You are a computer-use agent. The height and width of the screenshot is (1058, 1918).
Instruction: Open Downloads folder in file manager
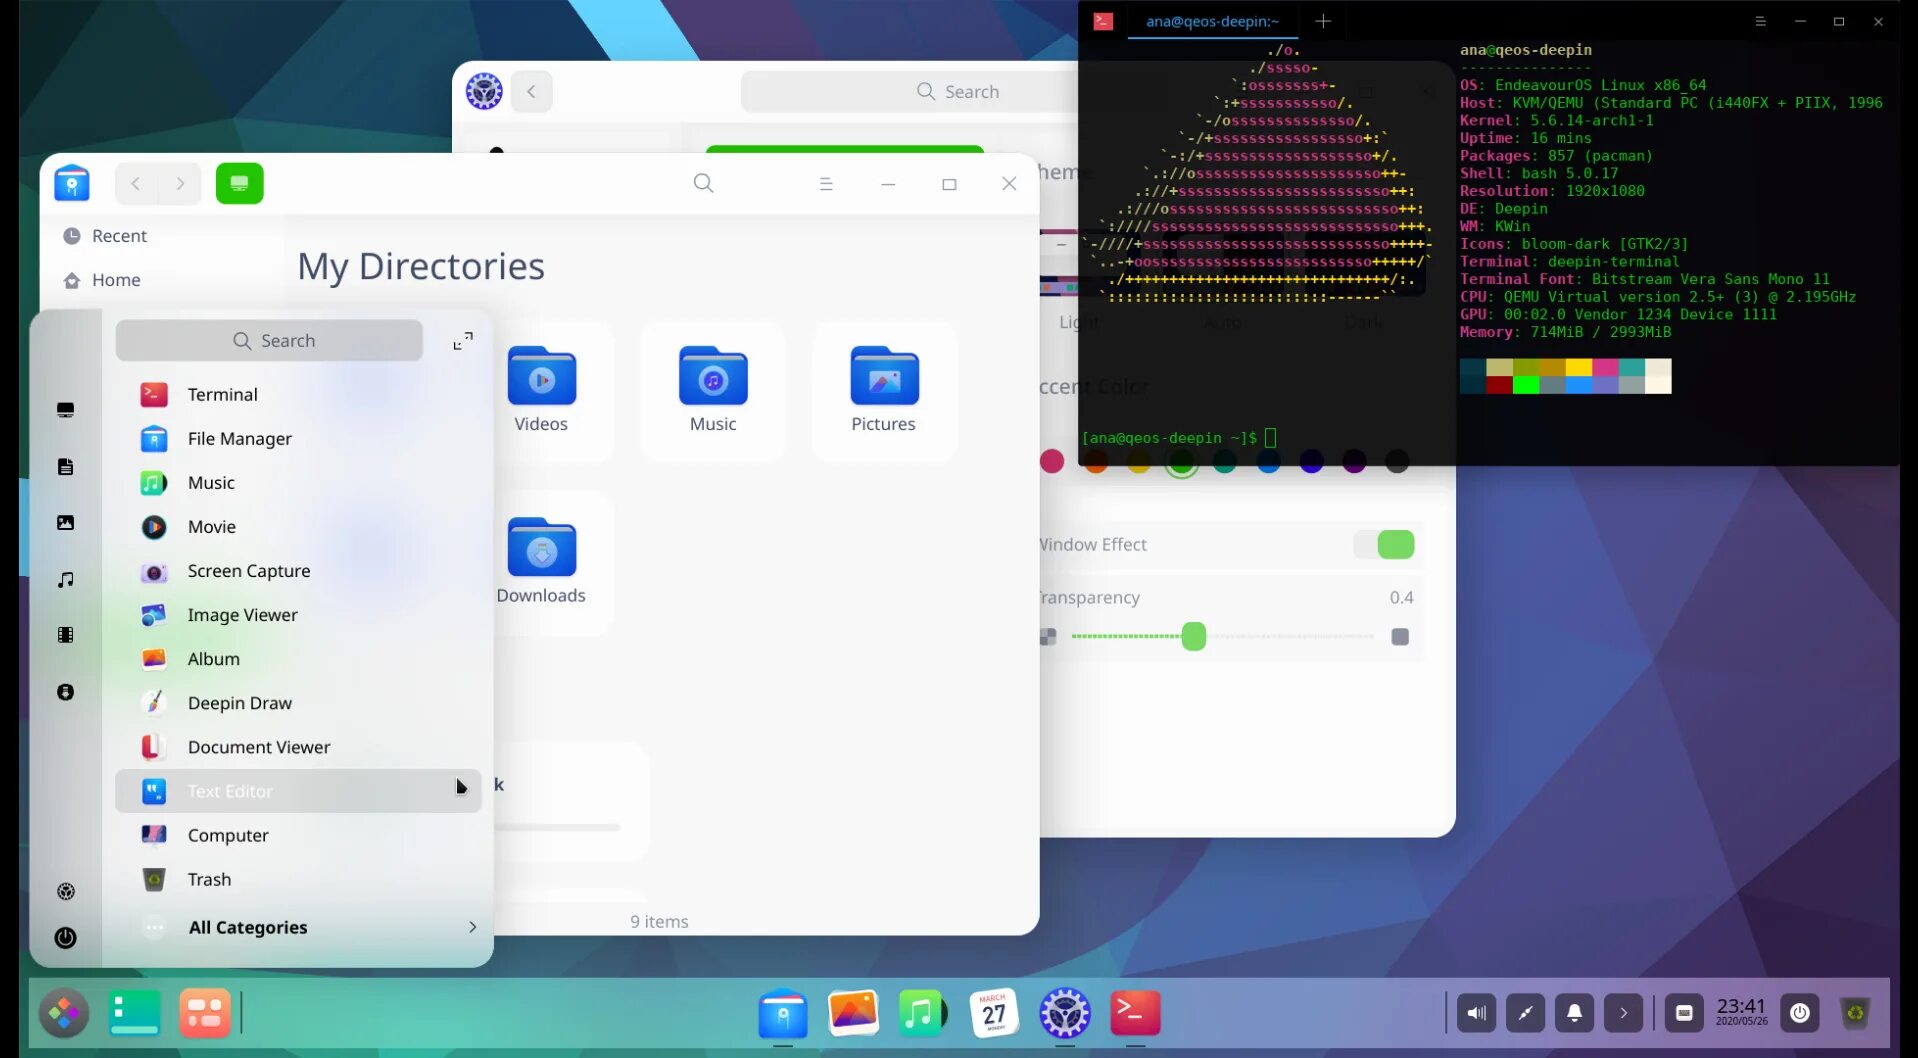point(541,562)
